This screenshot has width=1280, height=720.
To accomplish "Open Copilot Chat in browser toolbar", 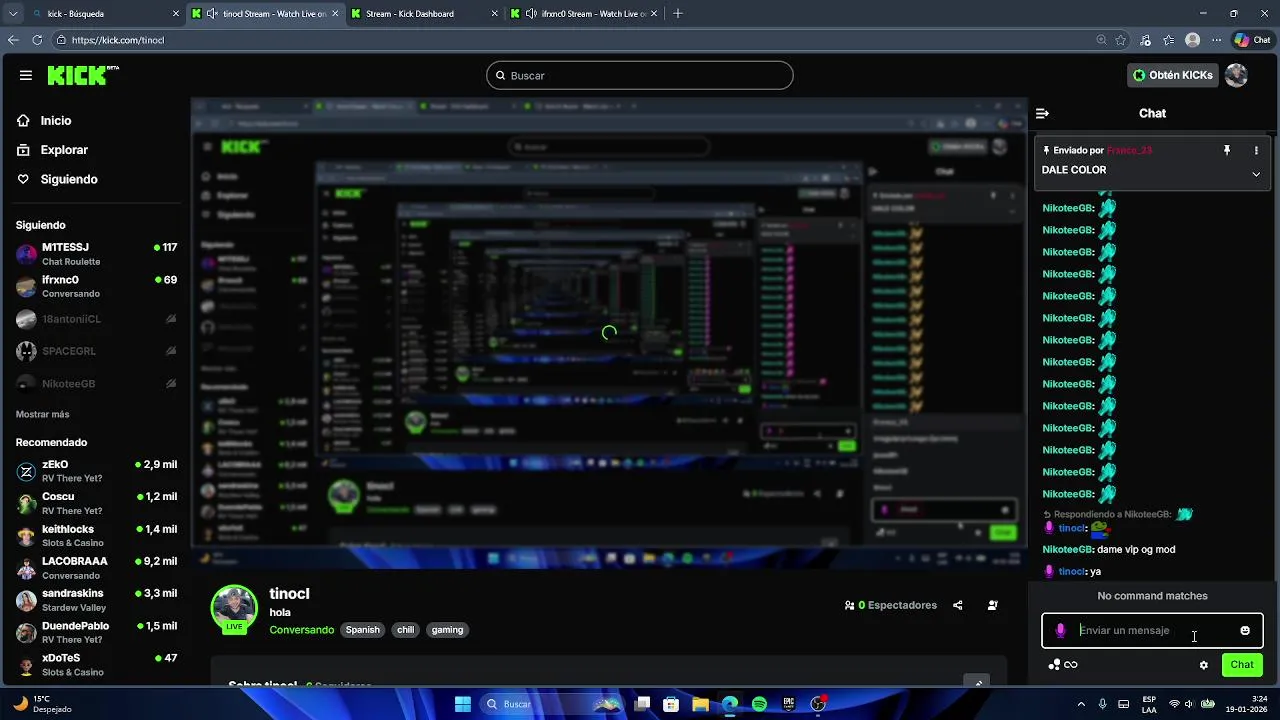I will tap(1254, 40).
